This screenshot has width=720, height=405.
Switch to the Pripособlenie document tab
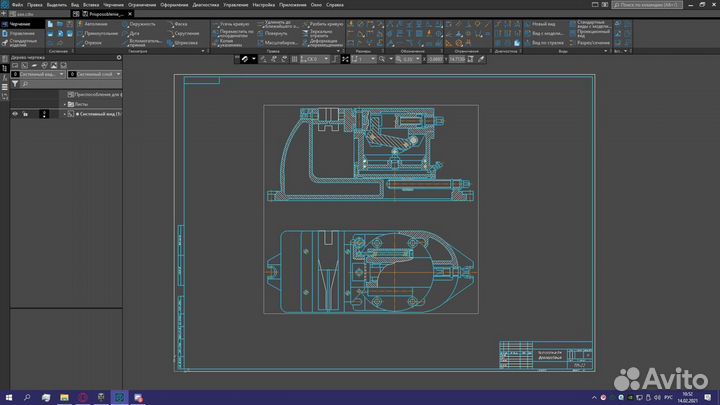(105, 14)
